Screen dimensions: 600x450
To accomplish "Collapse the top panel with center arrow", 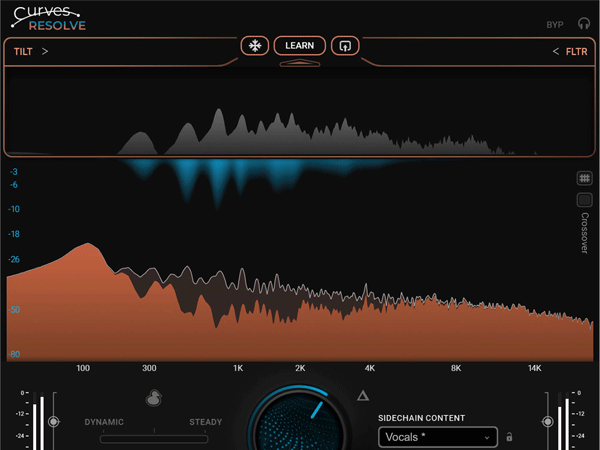I will pyautogui.click(x=299, y=63).
